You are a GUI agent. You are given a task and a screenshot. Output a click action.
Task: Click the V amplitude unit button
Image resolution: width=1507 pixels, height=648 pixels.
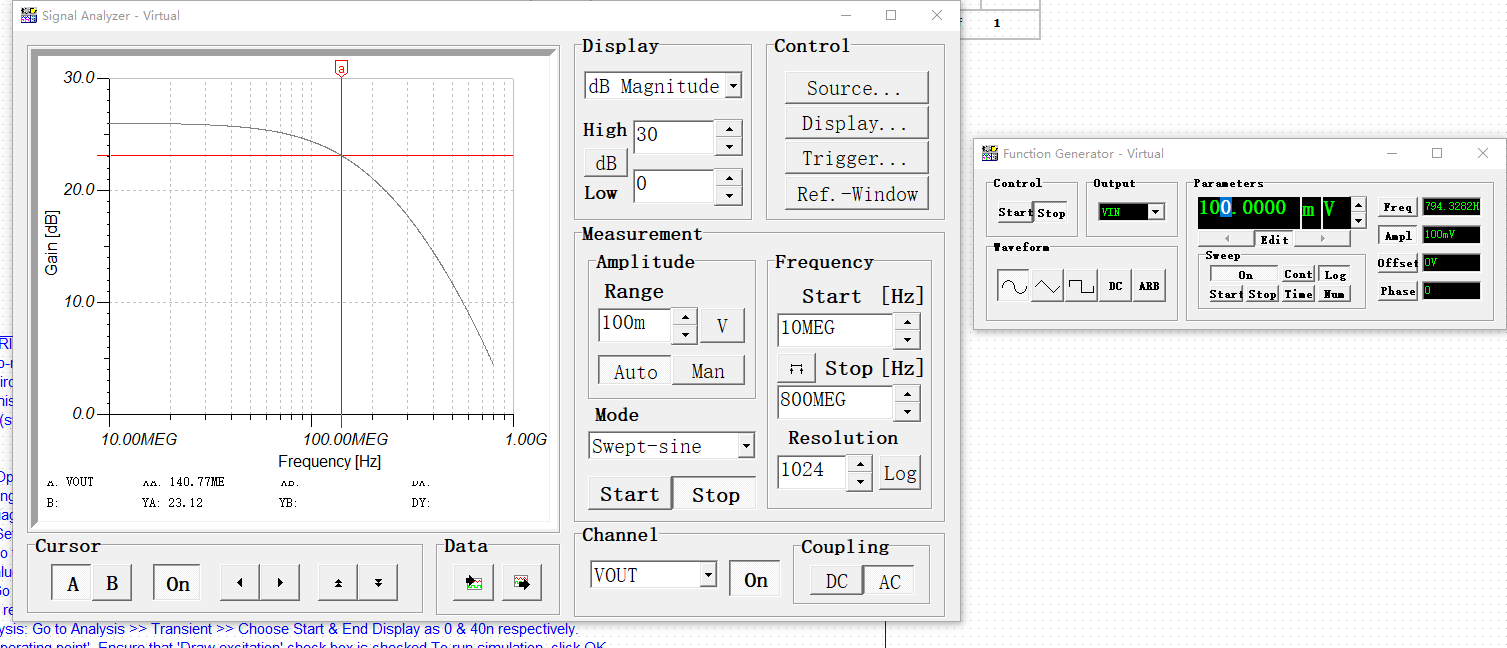(x=722, y=325)
